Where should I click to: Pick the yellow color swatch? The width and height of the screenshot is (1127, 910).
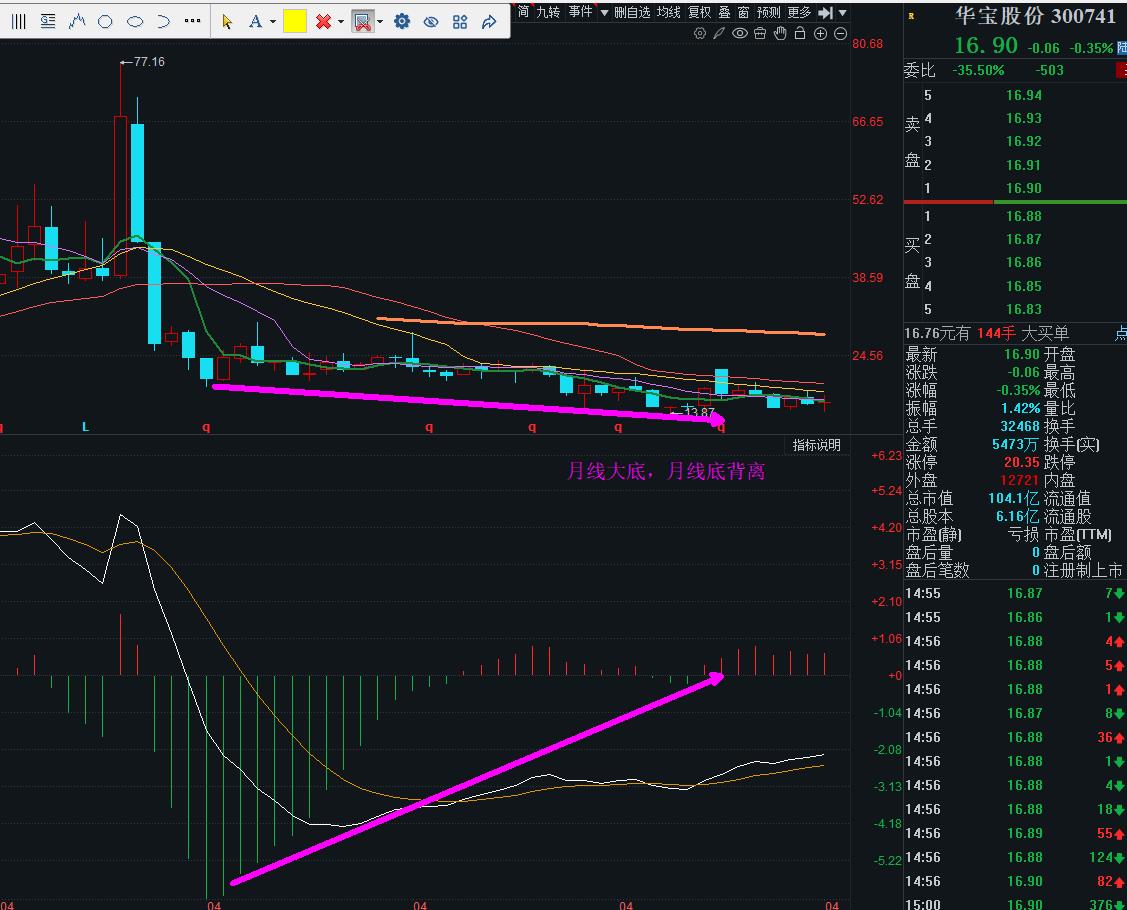295,22
